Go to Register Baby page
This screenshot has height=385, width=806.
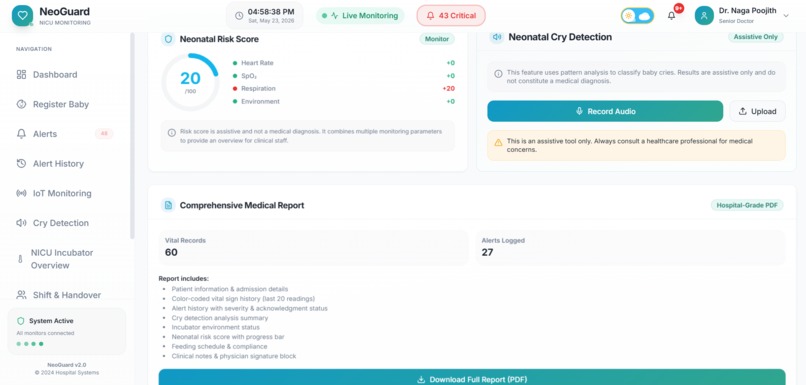pyautogui.click(x=67, y=104)
